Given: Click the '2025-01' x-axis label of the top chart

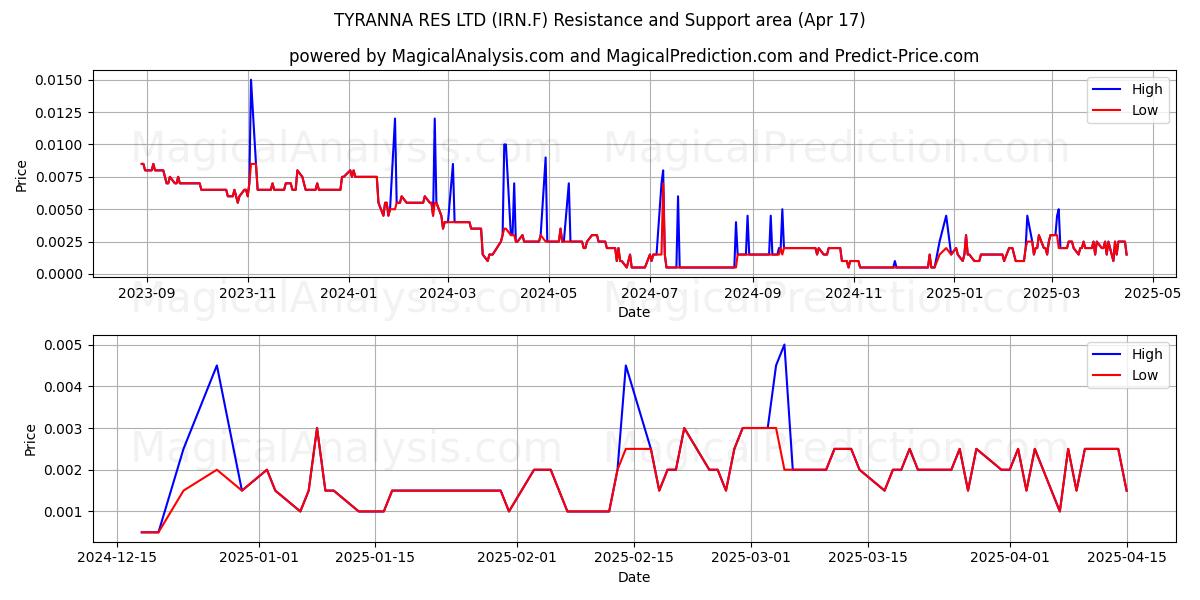Looking at the screenshot, I should coord(954,293).
